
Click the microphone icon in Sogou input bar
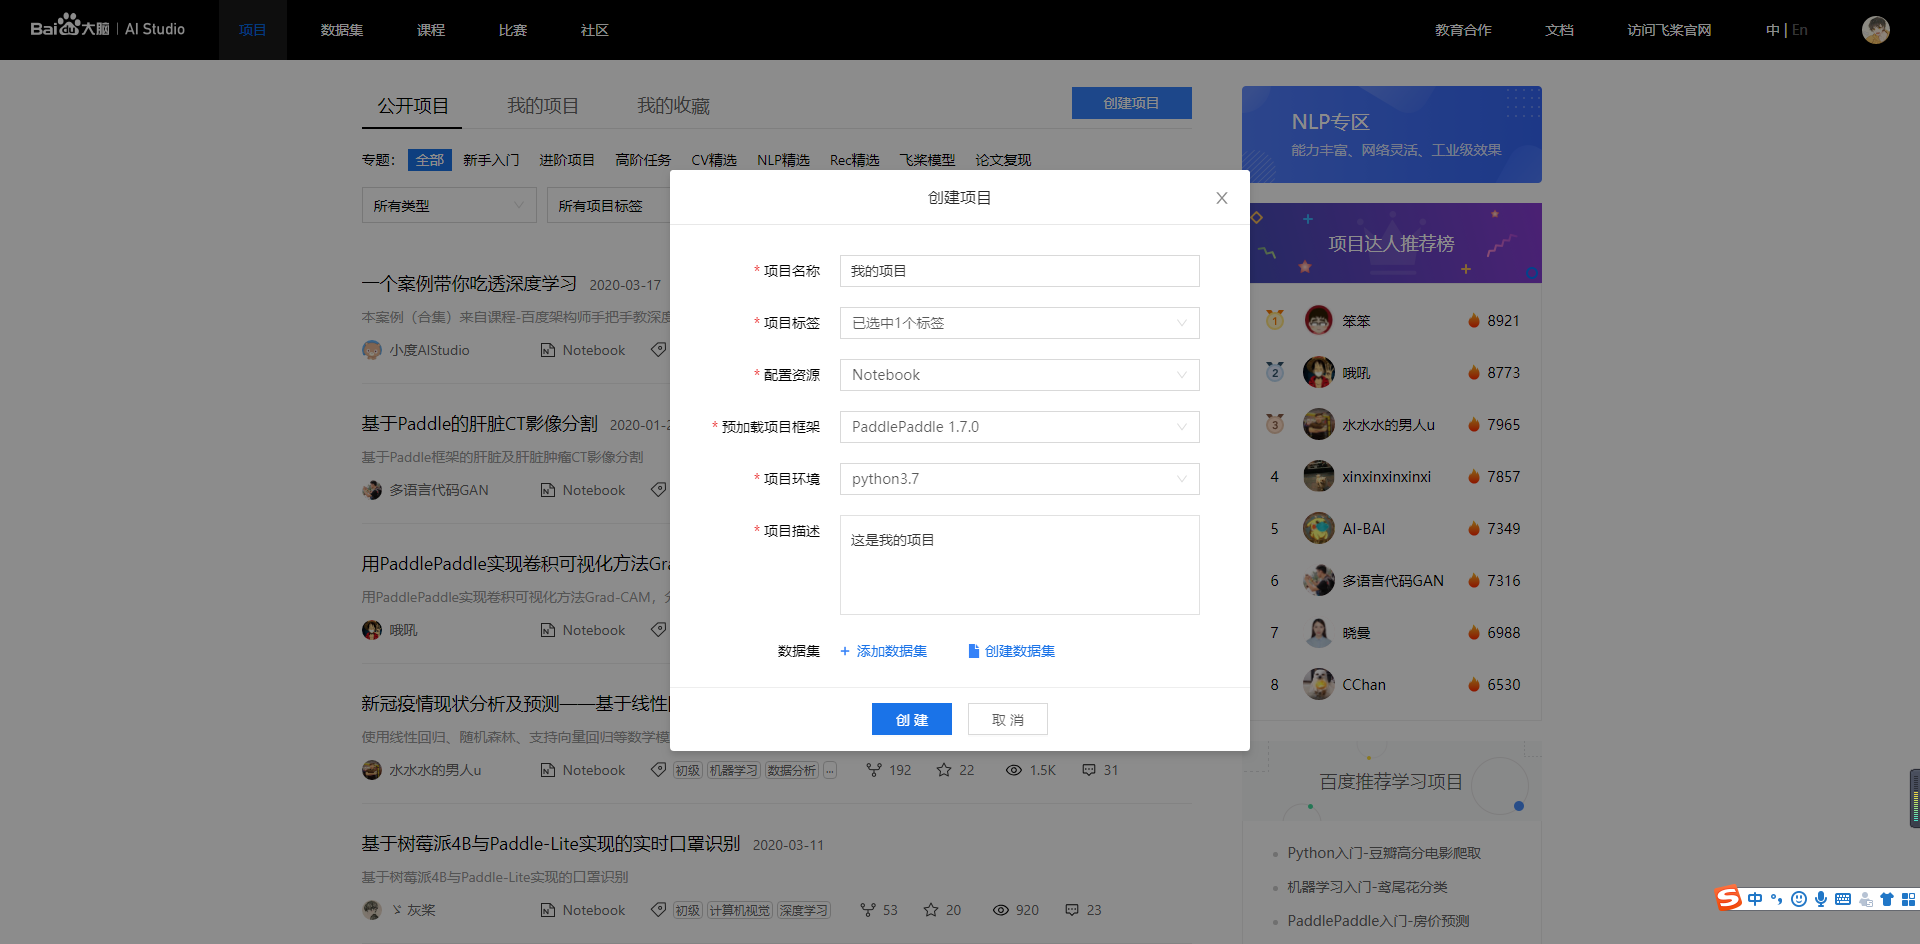(1821, 899)
